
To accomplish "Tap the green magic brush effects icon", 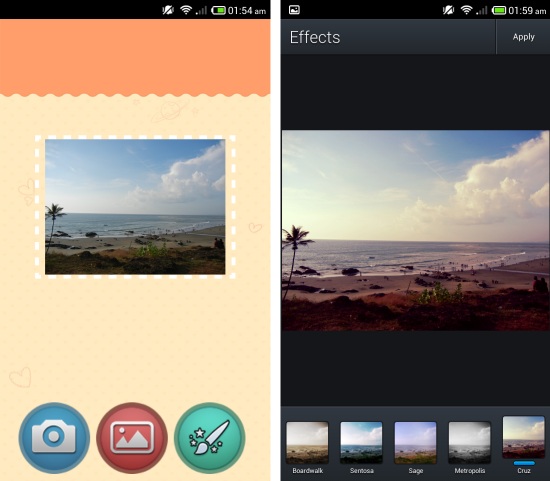I will point(209,437).
